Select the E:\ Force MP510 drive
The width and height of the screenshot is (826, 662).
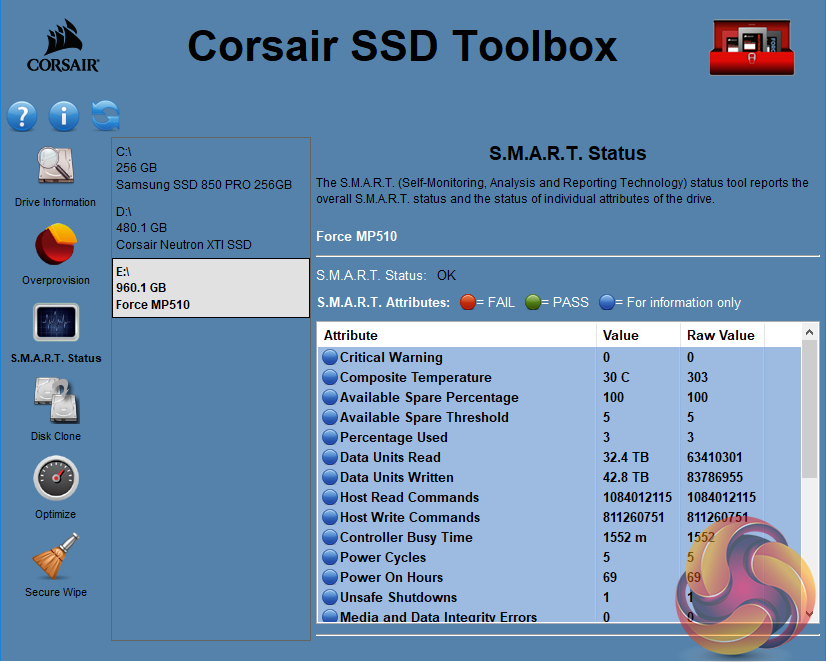pos(210,288)
